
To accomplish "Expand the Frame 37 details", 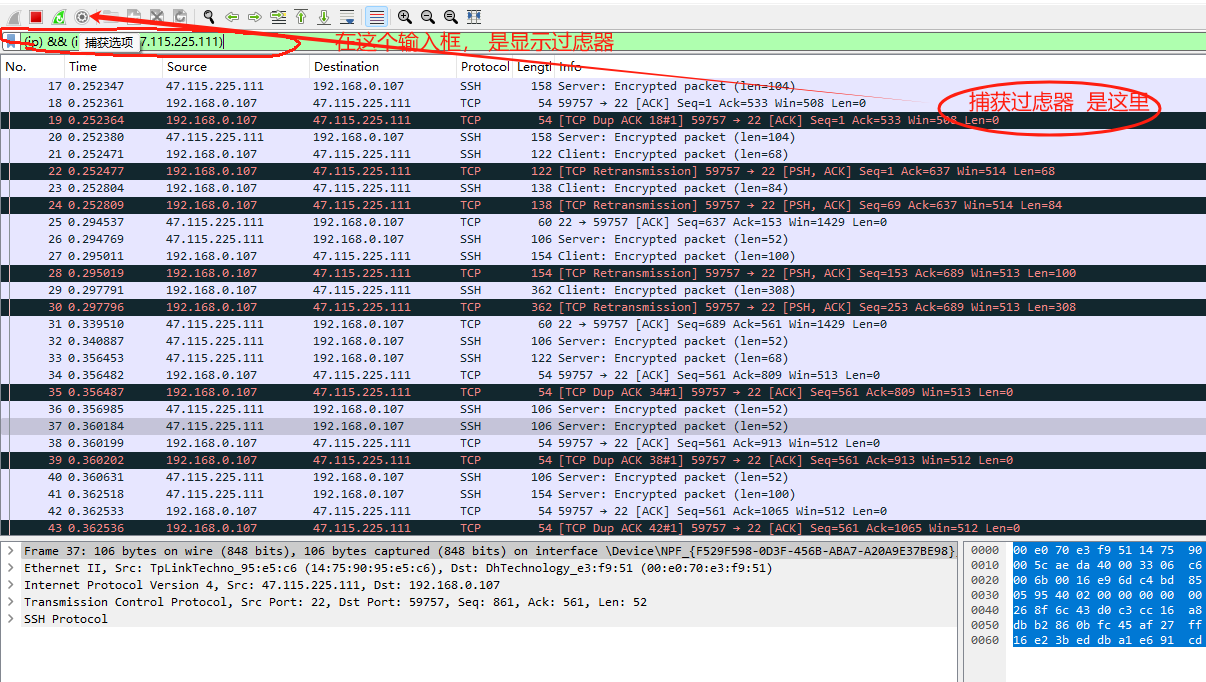I will tap(11, 551).
